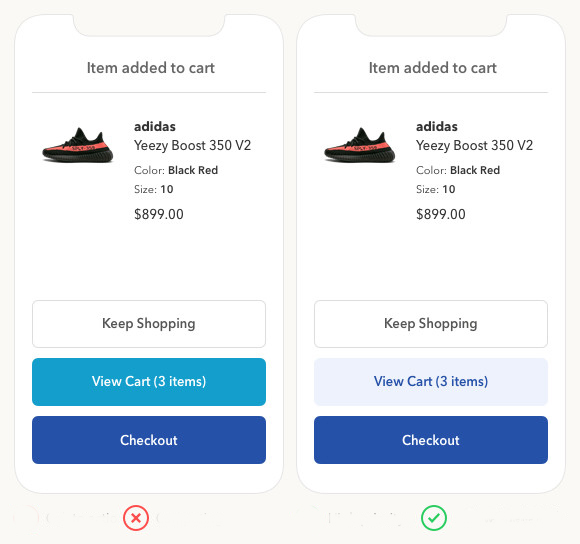
Task: Click Color Black Red label on left
Action: 176,170
